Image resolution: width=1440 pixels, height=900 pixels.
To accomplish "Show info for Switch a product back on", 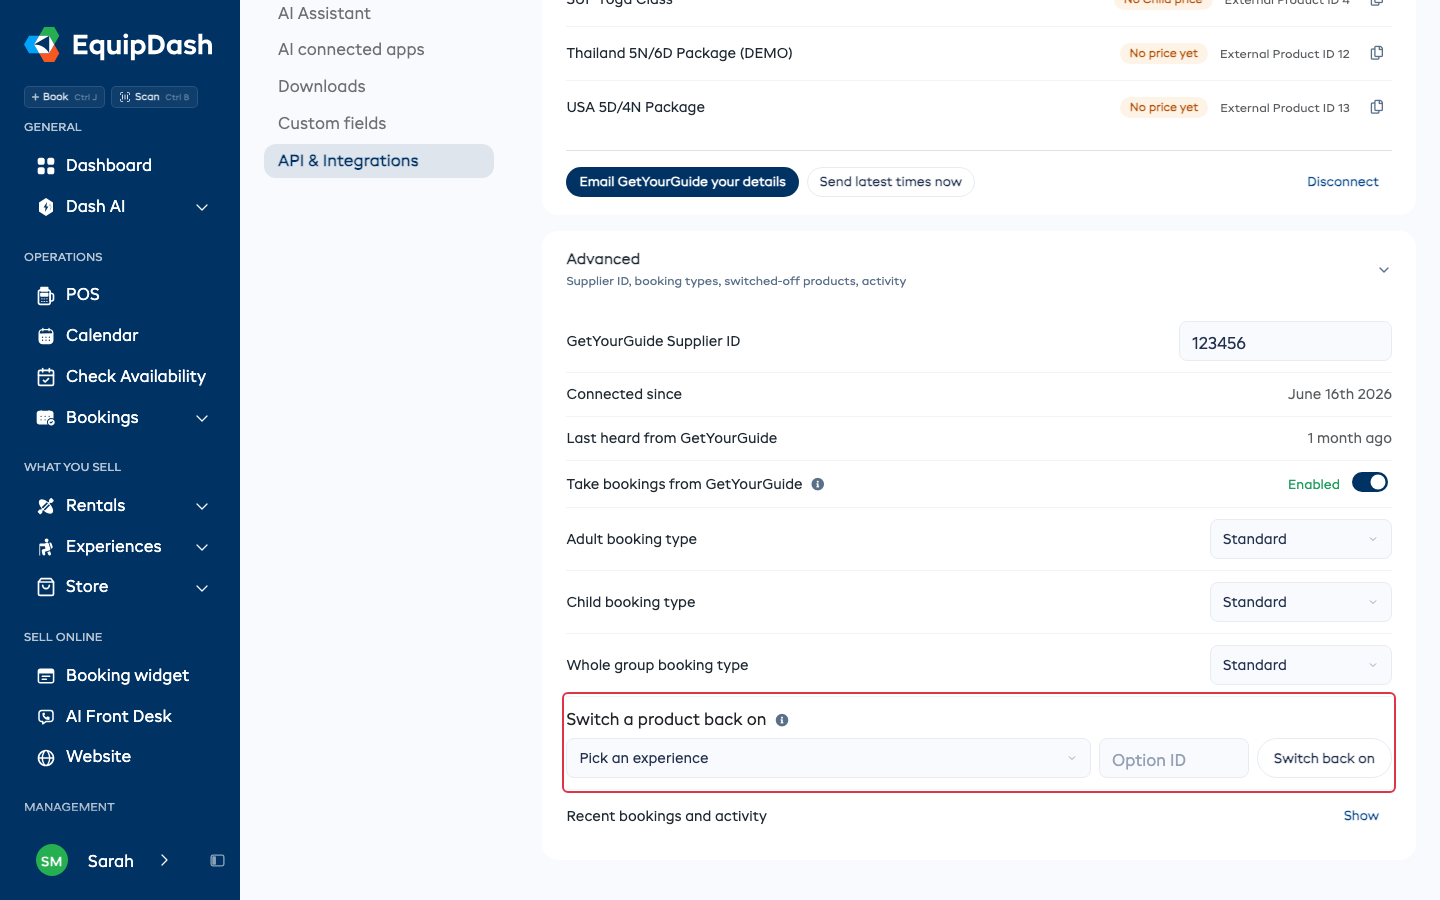I will (782, 720).
